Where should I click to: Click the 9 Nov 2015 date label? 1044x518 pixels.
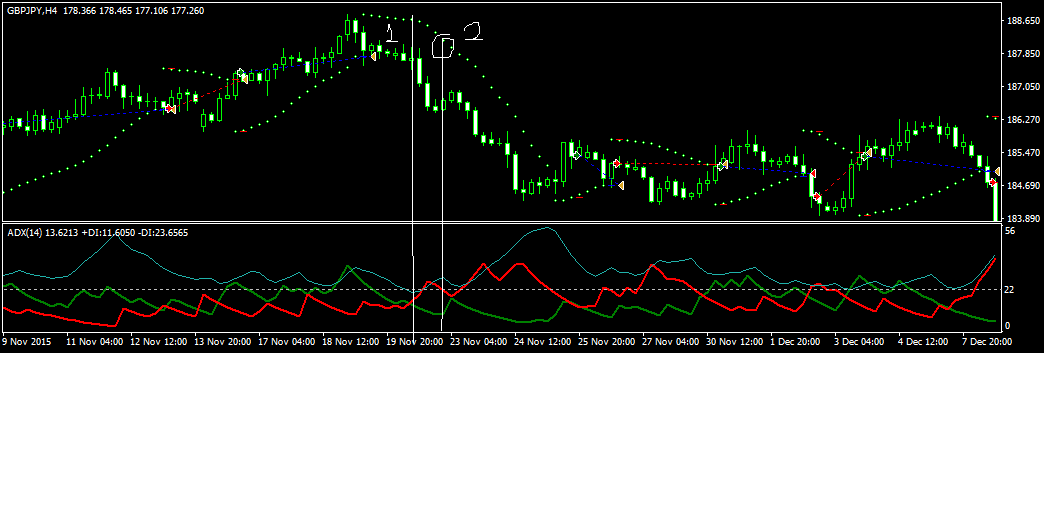(27, 341)
